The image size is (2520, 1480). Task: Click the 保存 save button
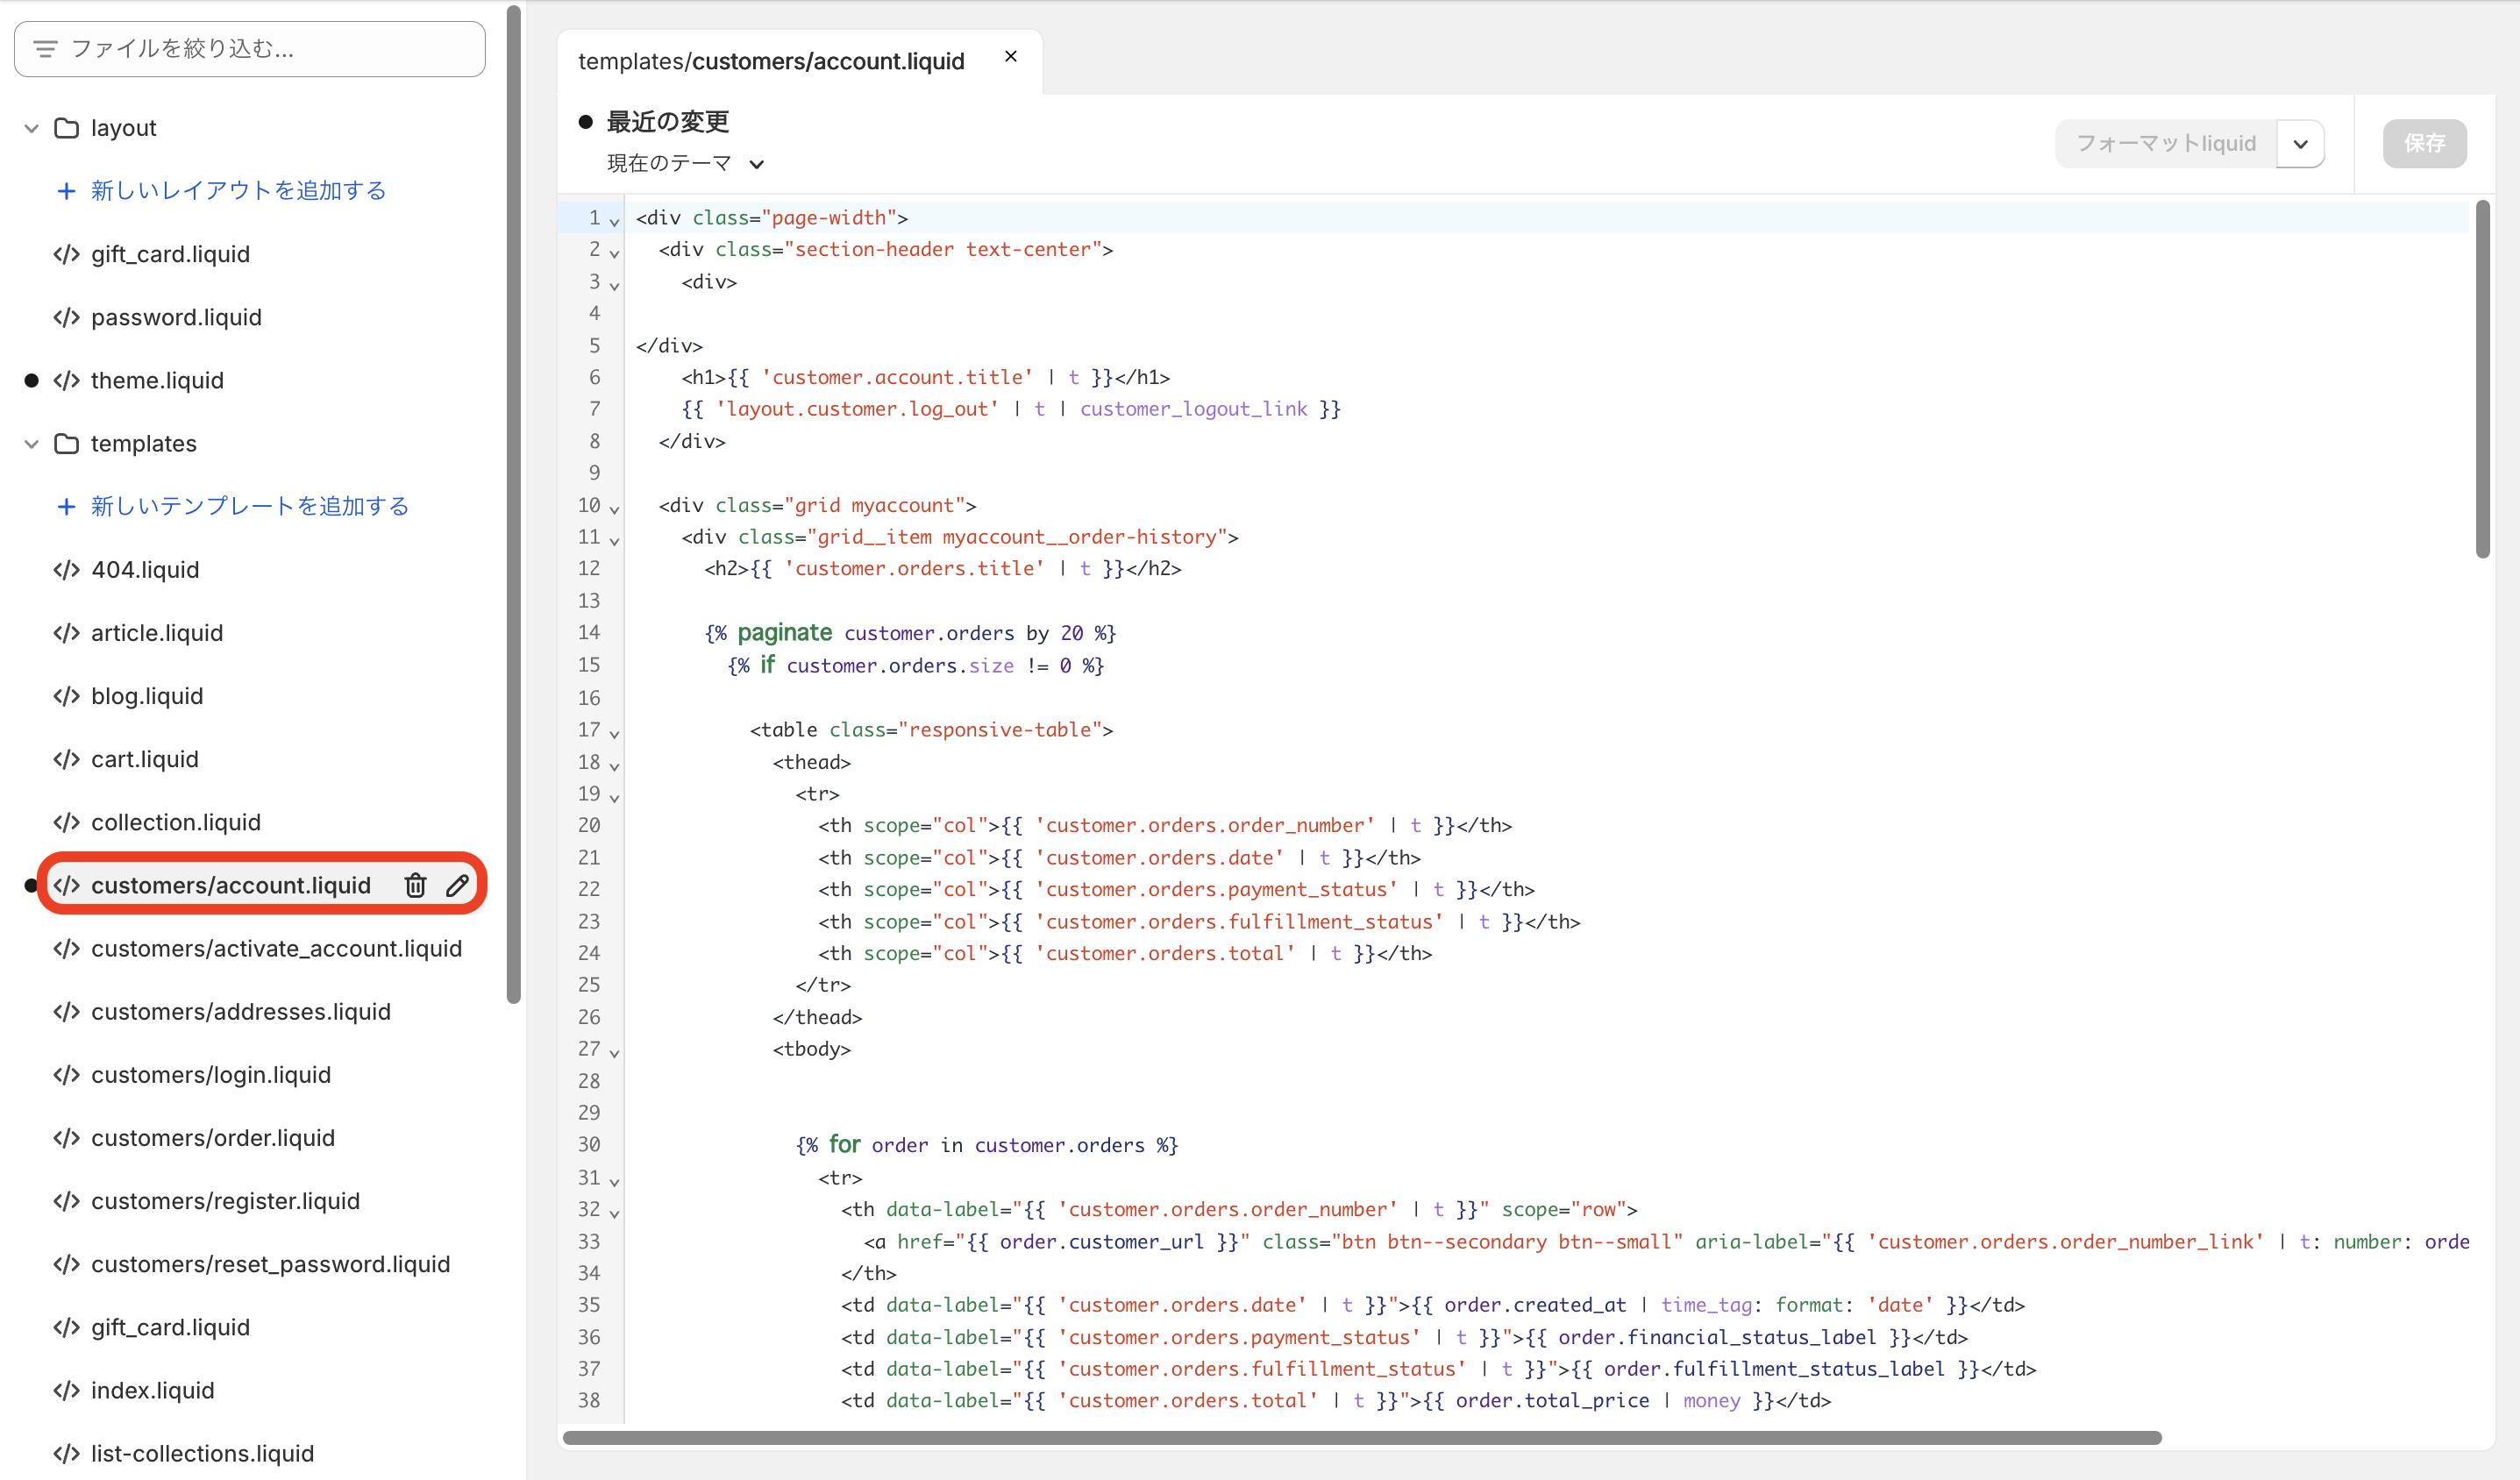coord(2424,144)
